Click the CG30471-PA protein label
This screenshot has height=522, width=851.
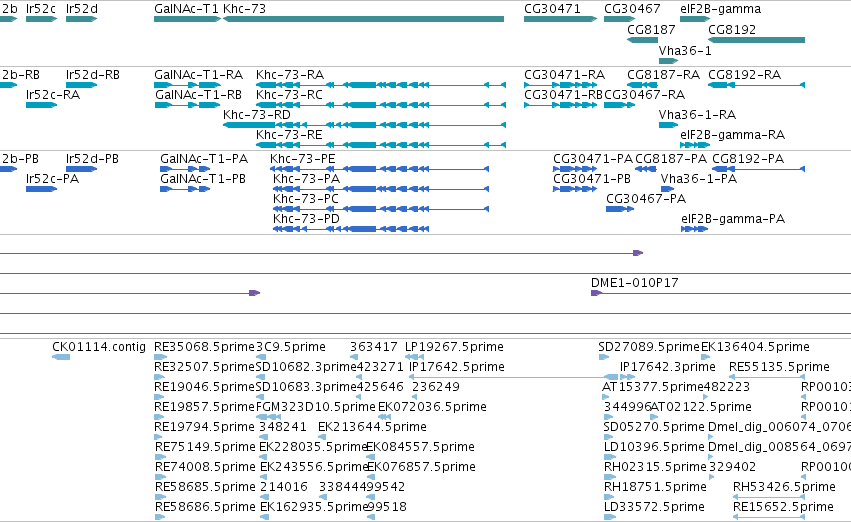click(x=593, y=158)
